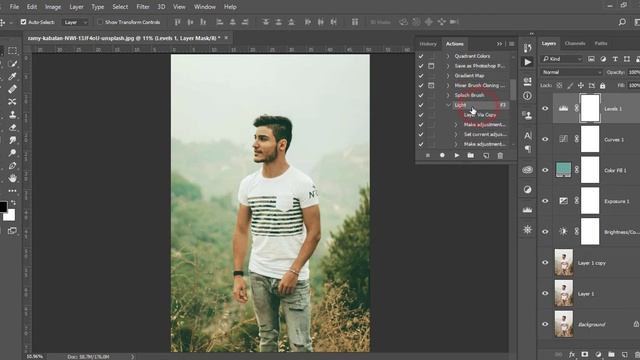
Task: Click the Quick Mask mode icon
Action: (12, 231)
